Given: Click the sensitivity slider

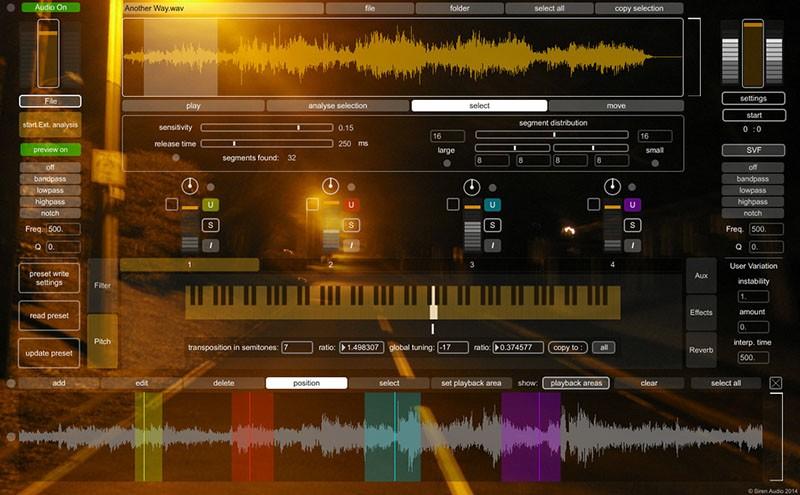Looking at the screenshot, I should tap(266, 128).
